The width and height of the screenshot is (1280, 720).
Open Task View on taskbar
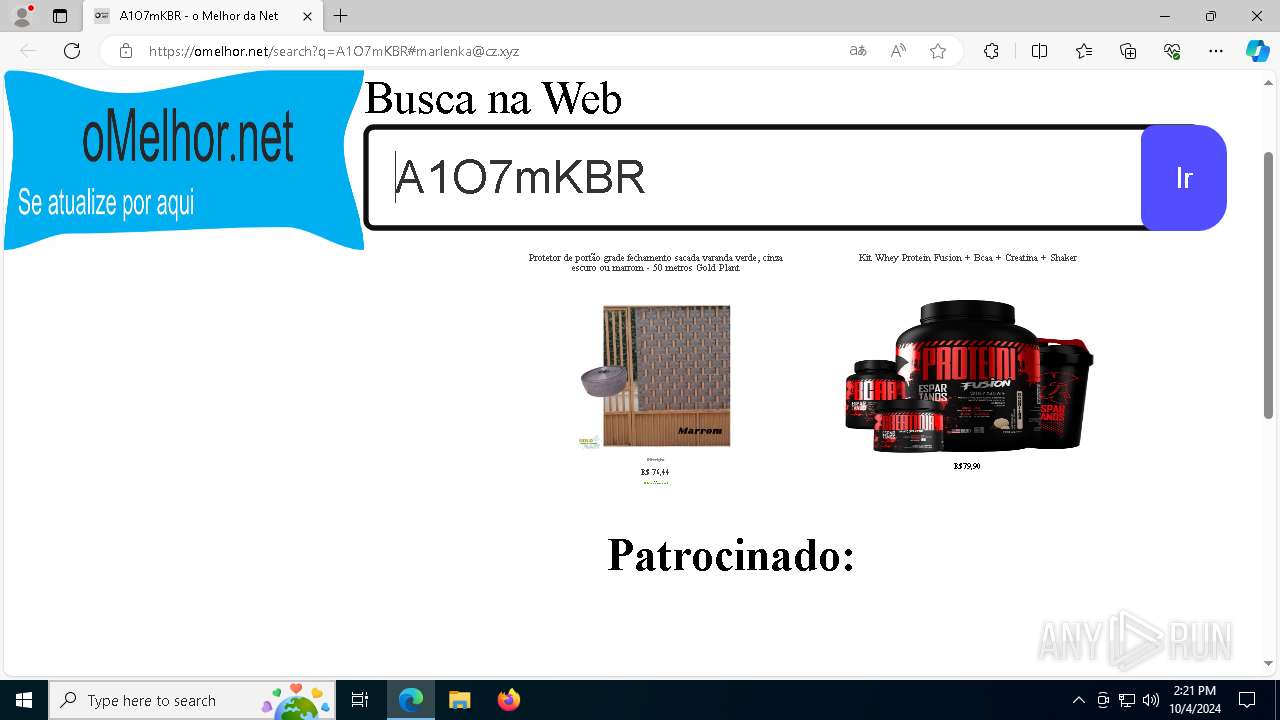pyautogui.click(x=360, y=700)
